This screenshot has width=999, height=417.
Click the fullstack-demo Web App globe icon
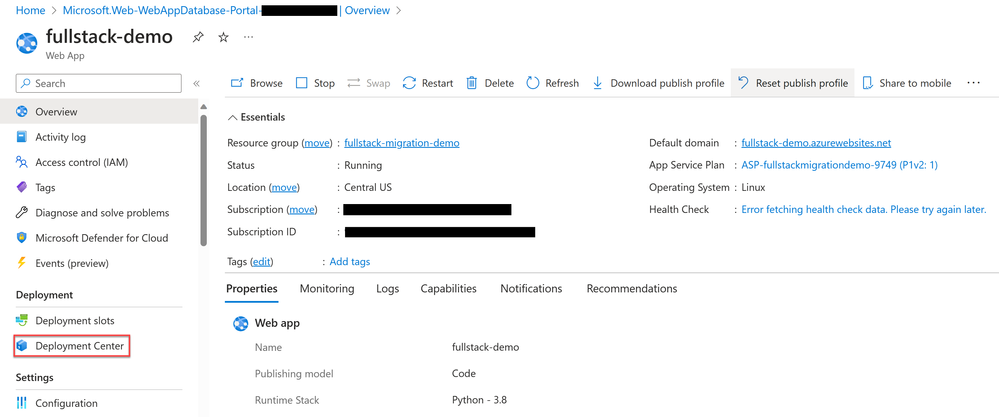[x=27, y=44]
